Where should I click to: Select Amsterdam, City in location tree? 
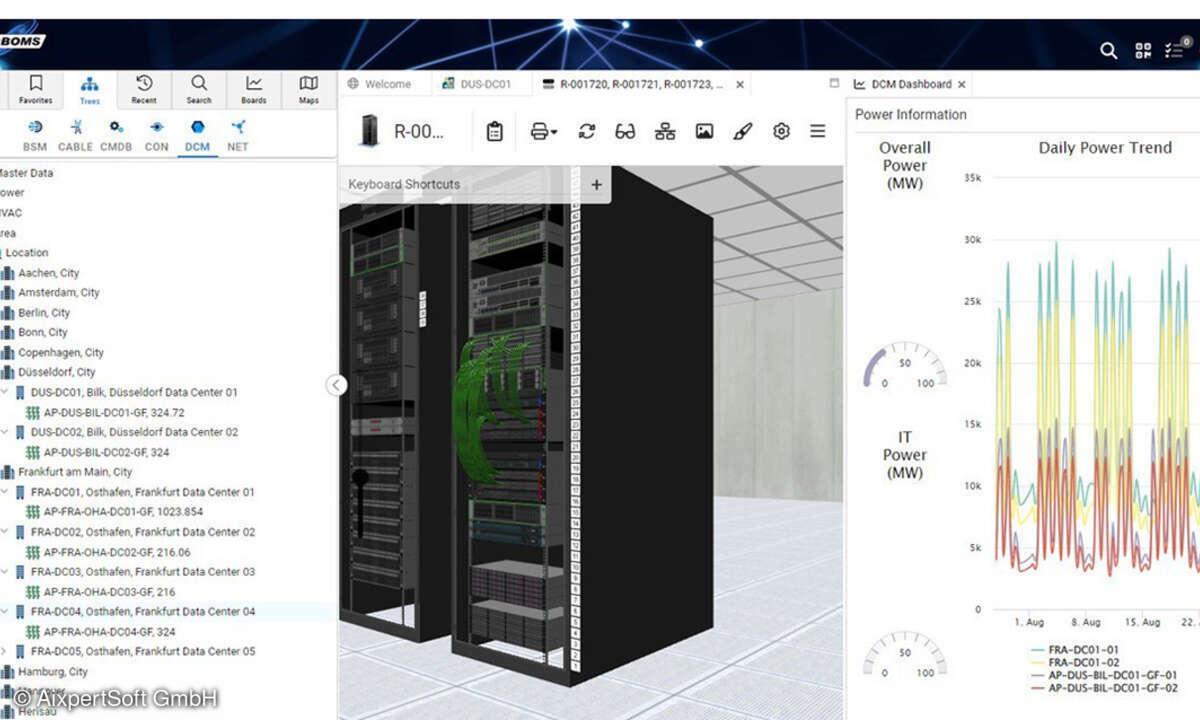(x=59, y=293)
